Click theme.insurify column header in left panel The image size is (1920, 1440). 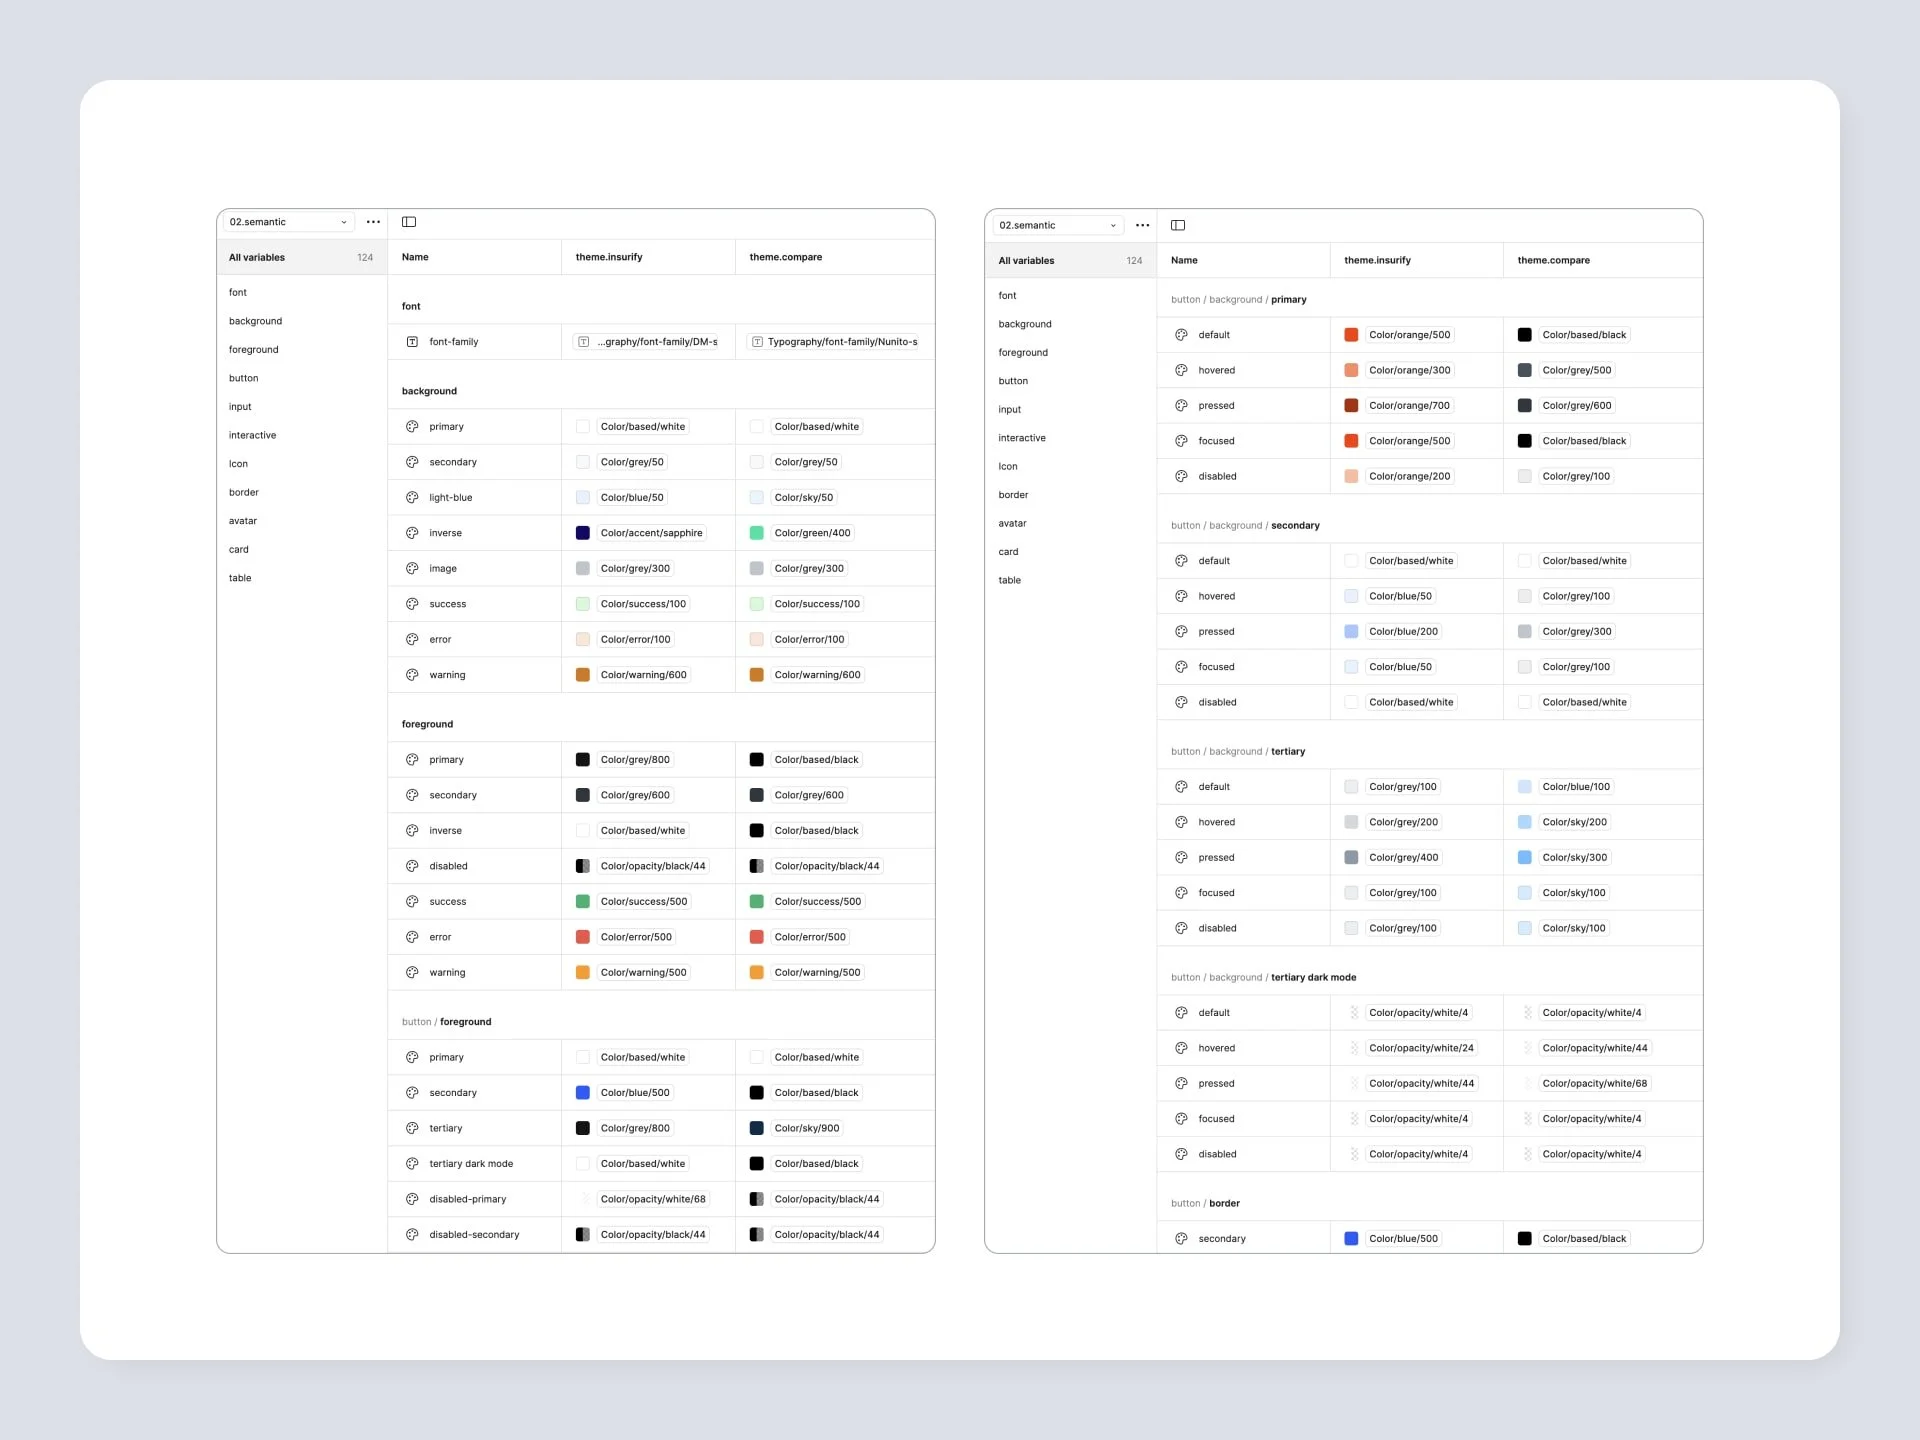click(609, 257)
